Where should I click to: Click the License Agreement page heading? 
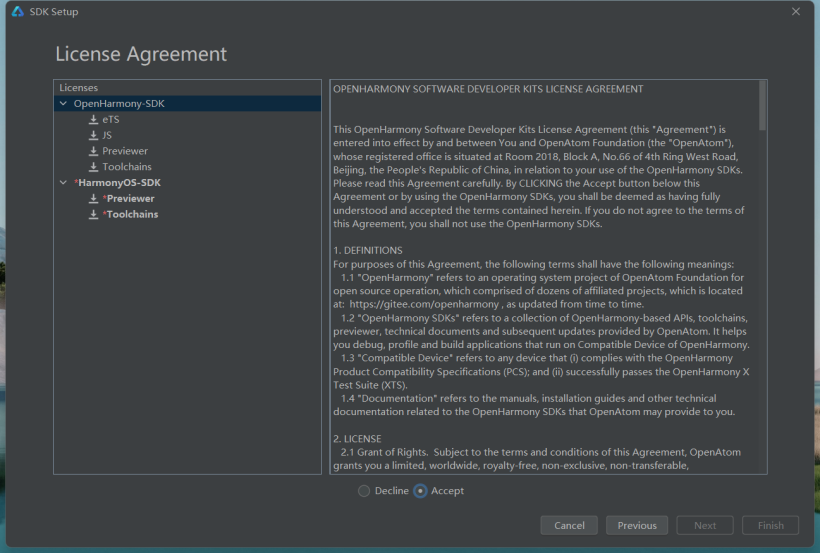[x=141, y=54]
